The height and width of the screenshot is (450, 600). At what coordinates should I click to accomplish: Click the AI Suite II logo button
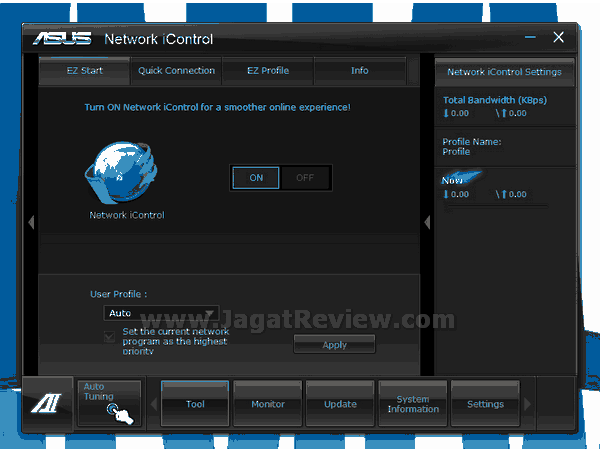[47, 403]
